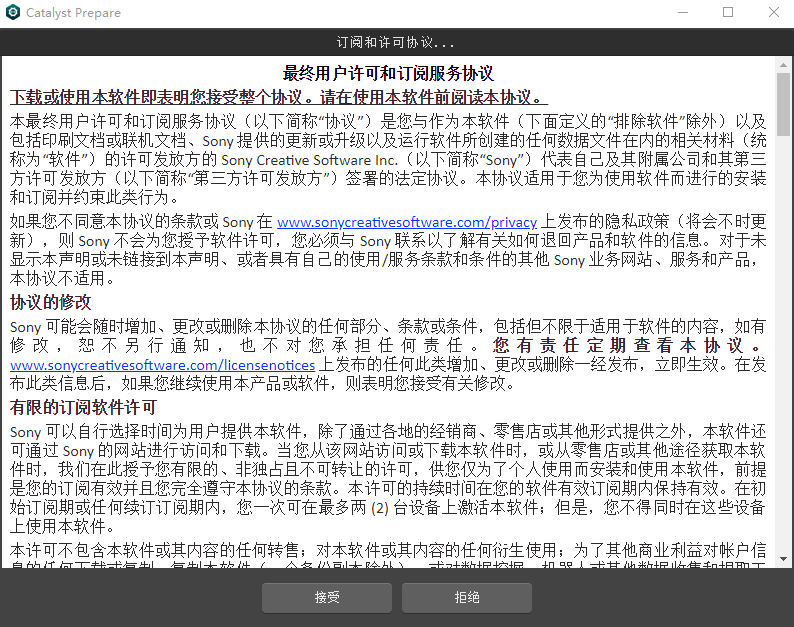
Task: Click the Catalyst Prepare app icon
Action: click(13, 12)
